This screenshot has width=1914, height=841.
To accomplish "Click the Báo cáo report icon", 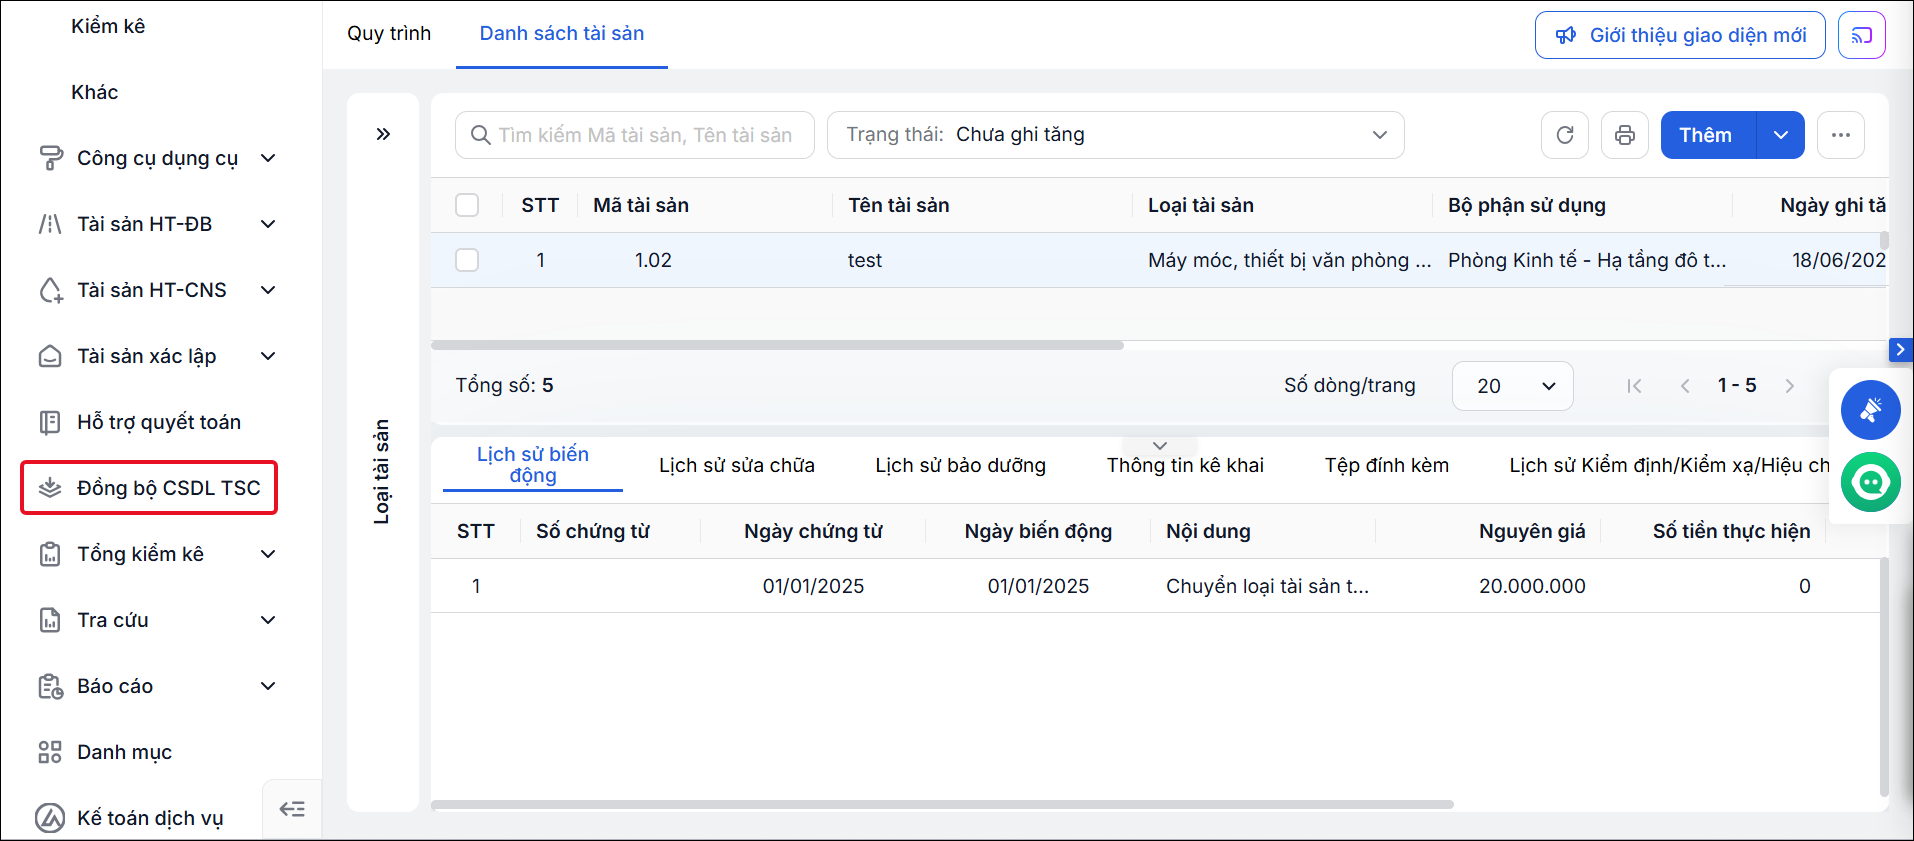I will (50, 686).
